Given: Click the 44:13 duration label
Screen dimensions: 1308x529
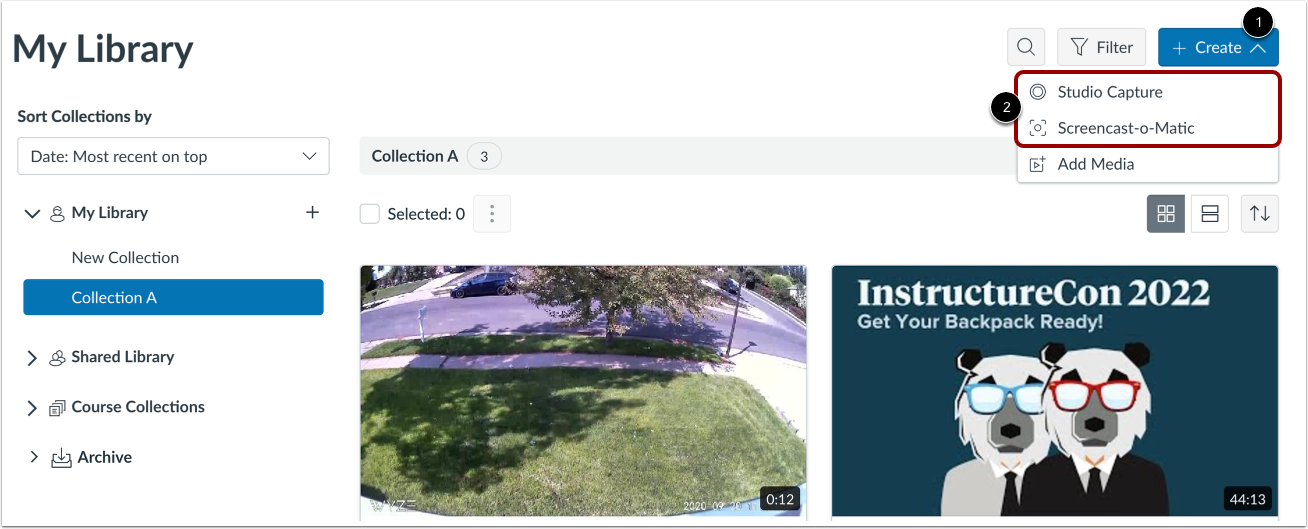Looking at the screenshot, I should coord(1246,498).
